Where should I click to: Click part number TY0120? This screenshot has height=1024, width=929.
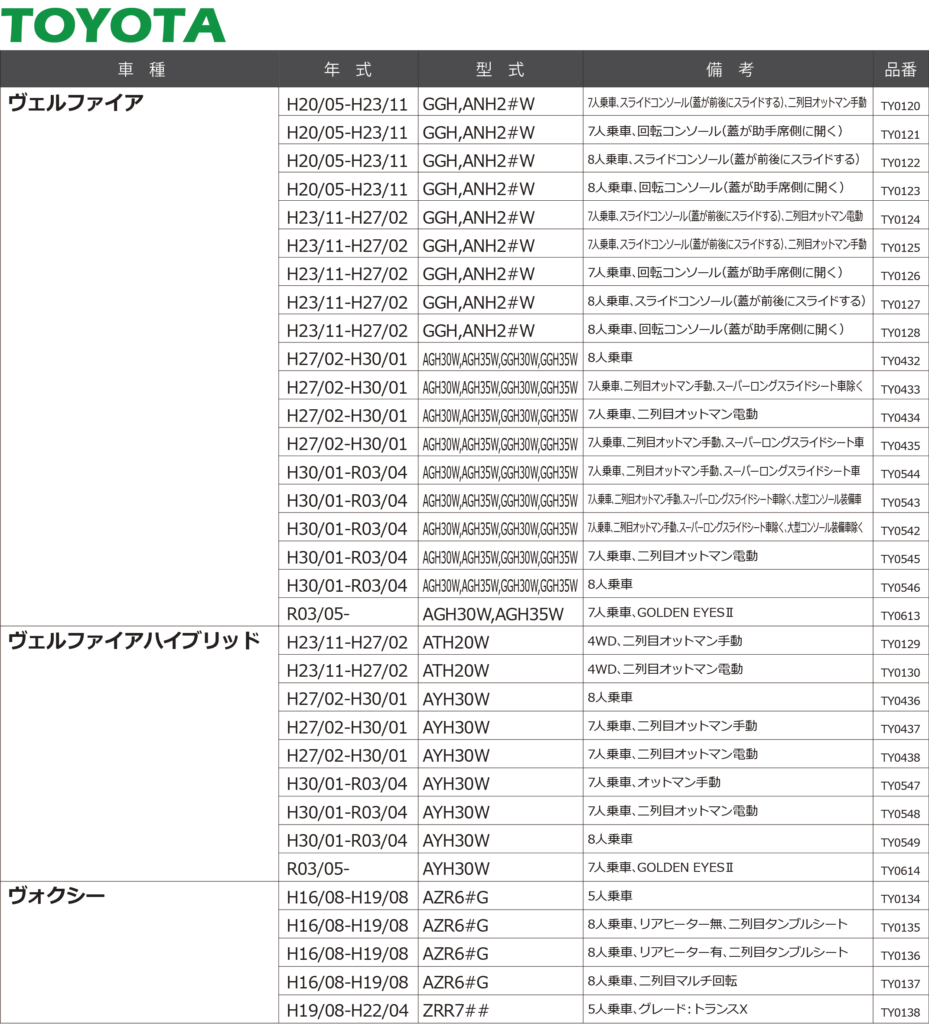[x=900, y=106]
